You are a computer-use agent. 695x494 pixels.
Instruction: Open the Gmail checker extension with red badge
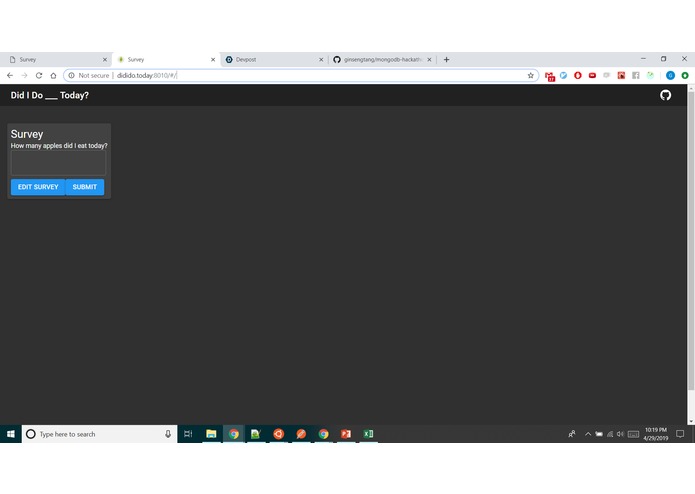click(550, 76)
